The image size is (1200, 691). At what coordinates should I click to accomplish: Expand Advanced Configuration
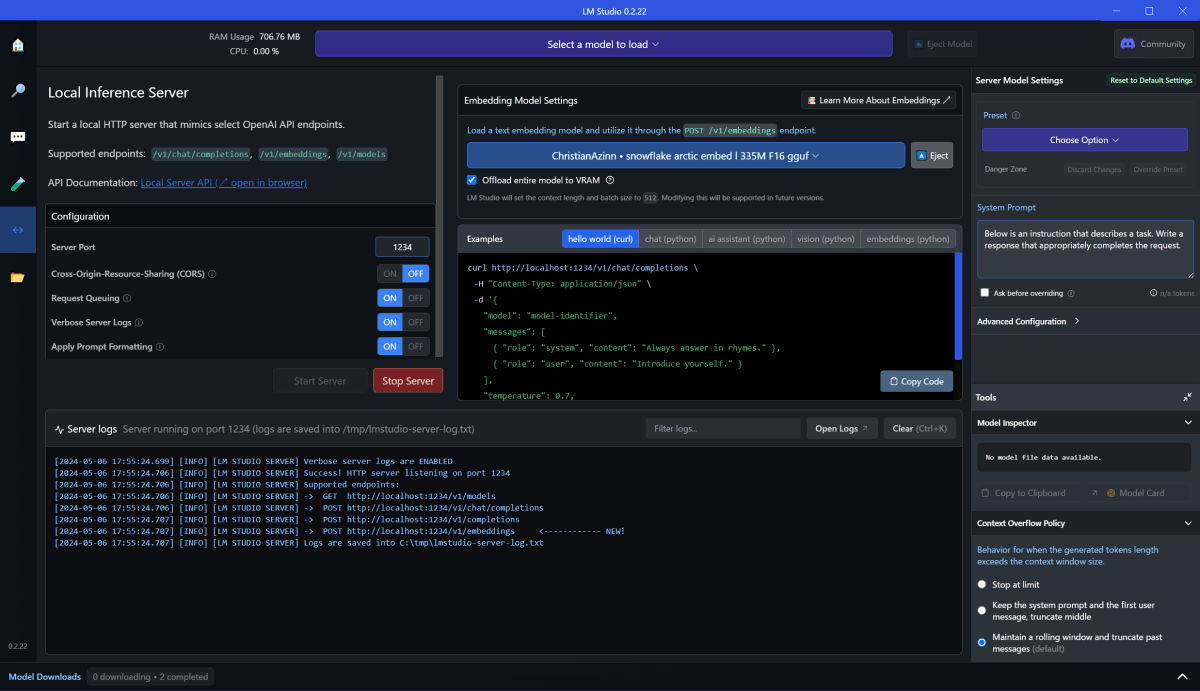pyautogui.click(x=1028, y=321)
